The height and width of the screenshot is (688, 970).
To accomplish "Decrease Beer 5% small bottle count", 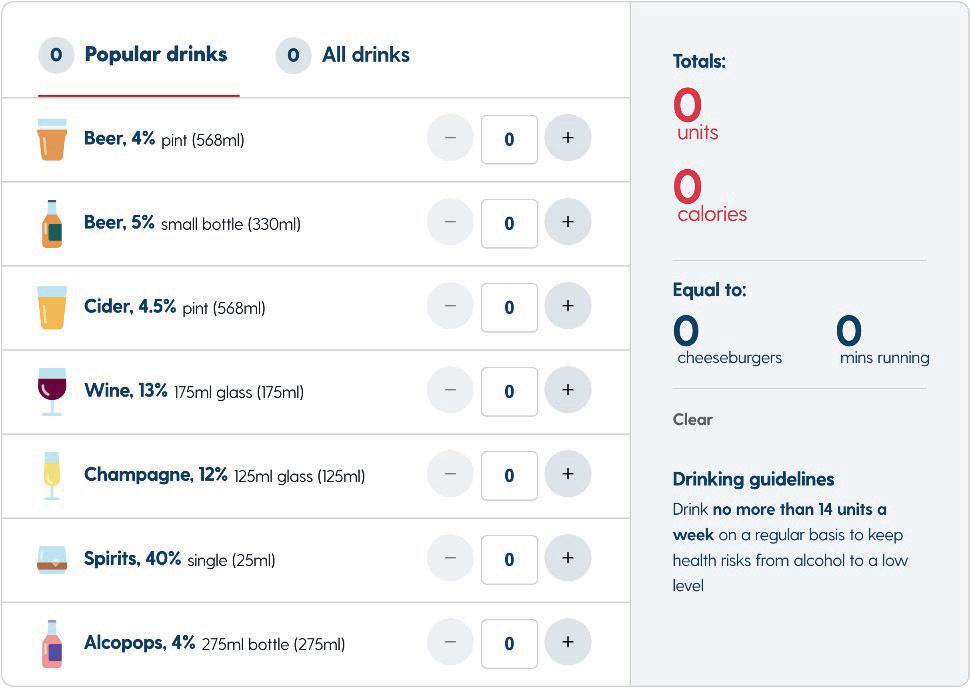I will 450,222.
